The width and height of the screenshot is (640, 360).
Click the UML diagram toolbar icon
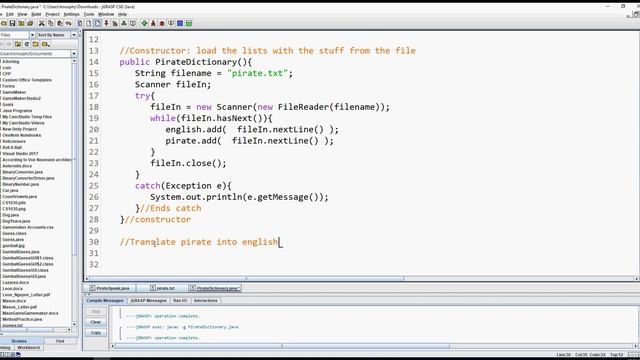124,23
